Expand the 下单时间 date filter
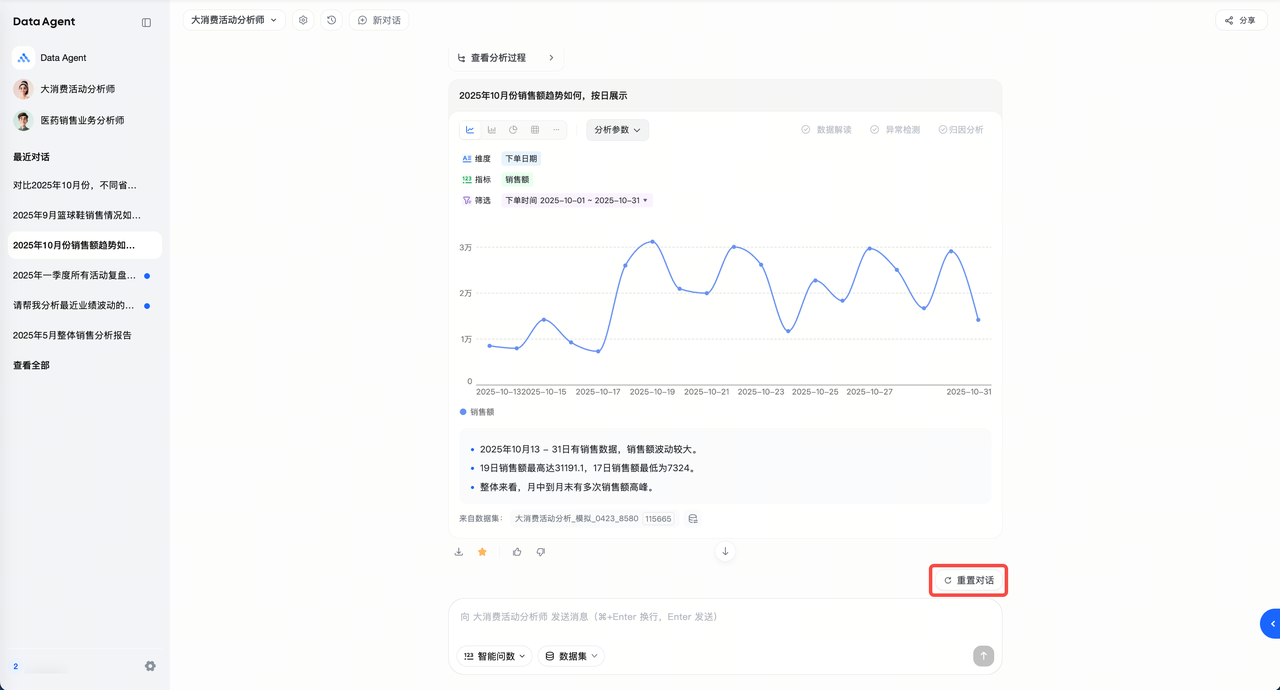This screenshot has height=690, width=1280. 577,200
